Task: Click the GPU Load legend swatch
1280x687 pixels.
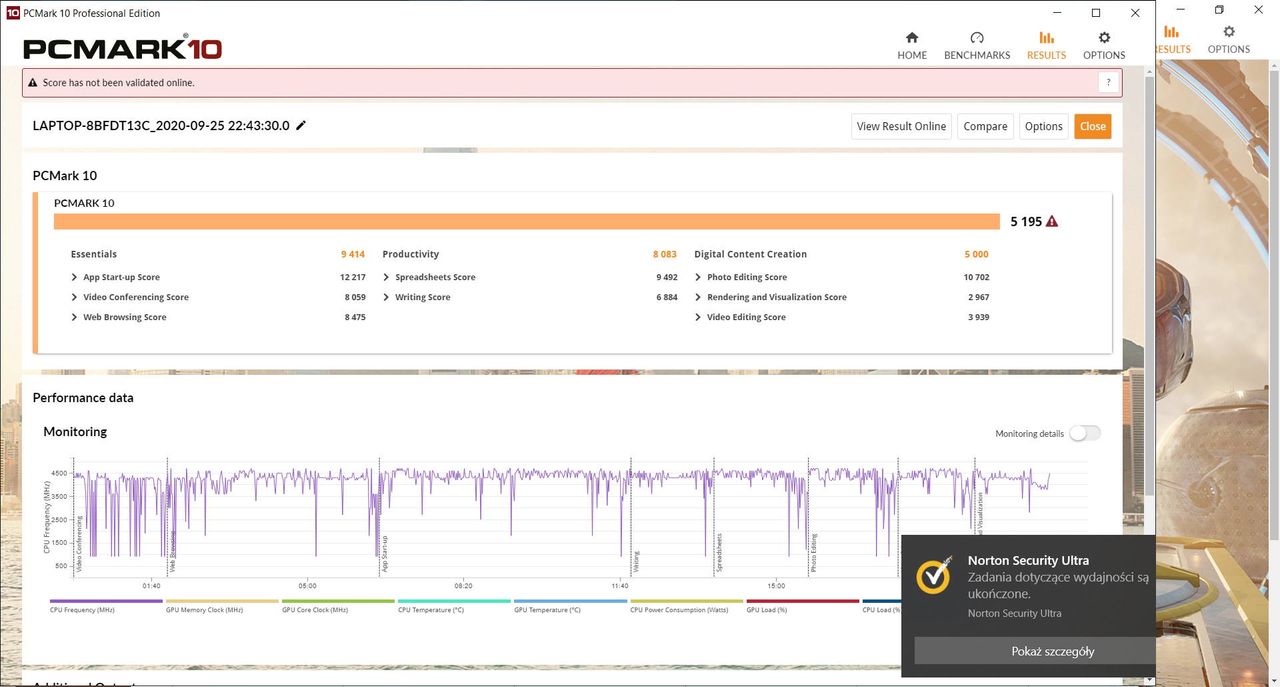Action: [802, 602]
